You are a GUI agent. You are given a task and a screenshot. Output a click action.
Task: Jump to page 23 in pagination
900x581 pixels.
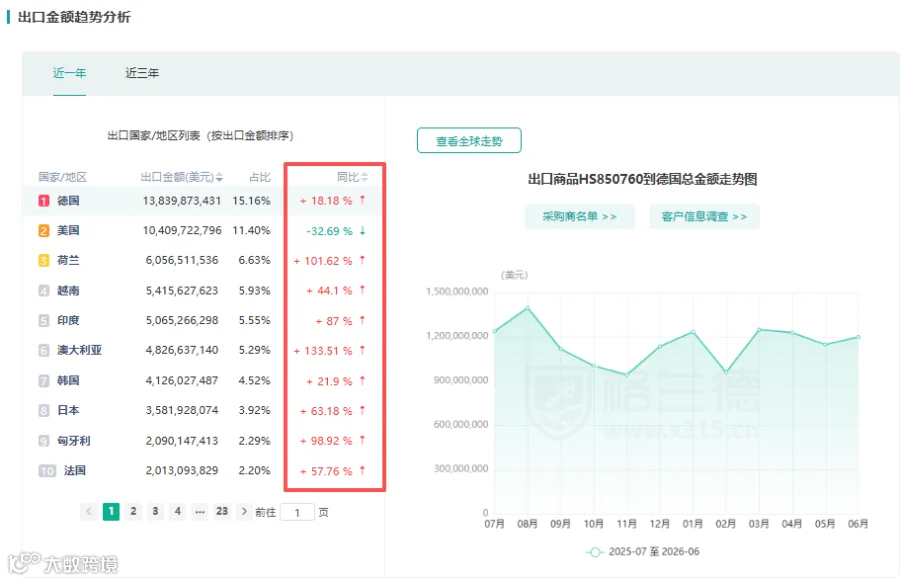[x=222, y=511]
